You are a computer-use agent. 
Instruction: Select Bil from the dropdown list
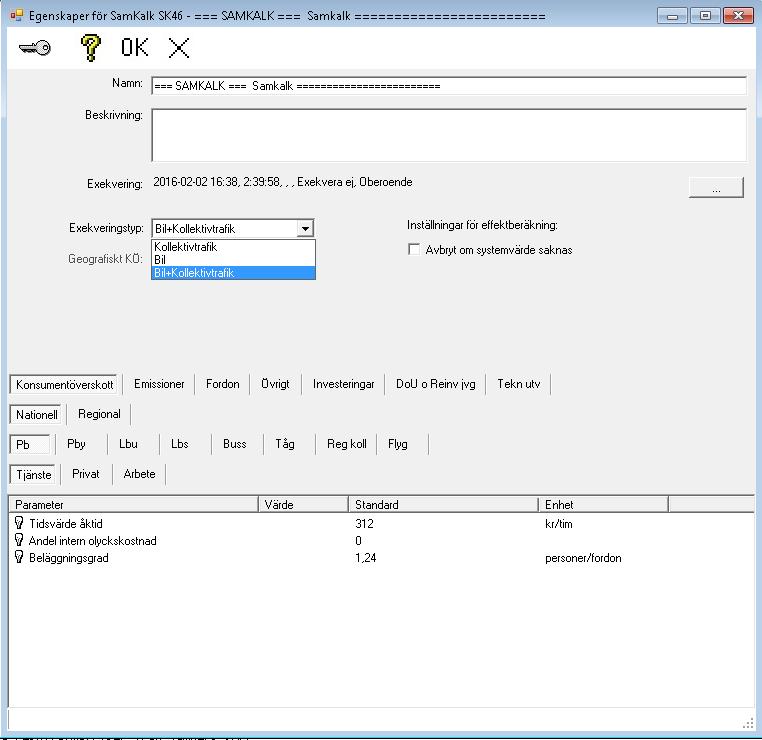tap(233, 259)
